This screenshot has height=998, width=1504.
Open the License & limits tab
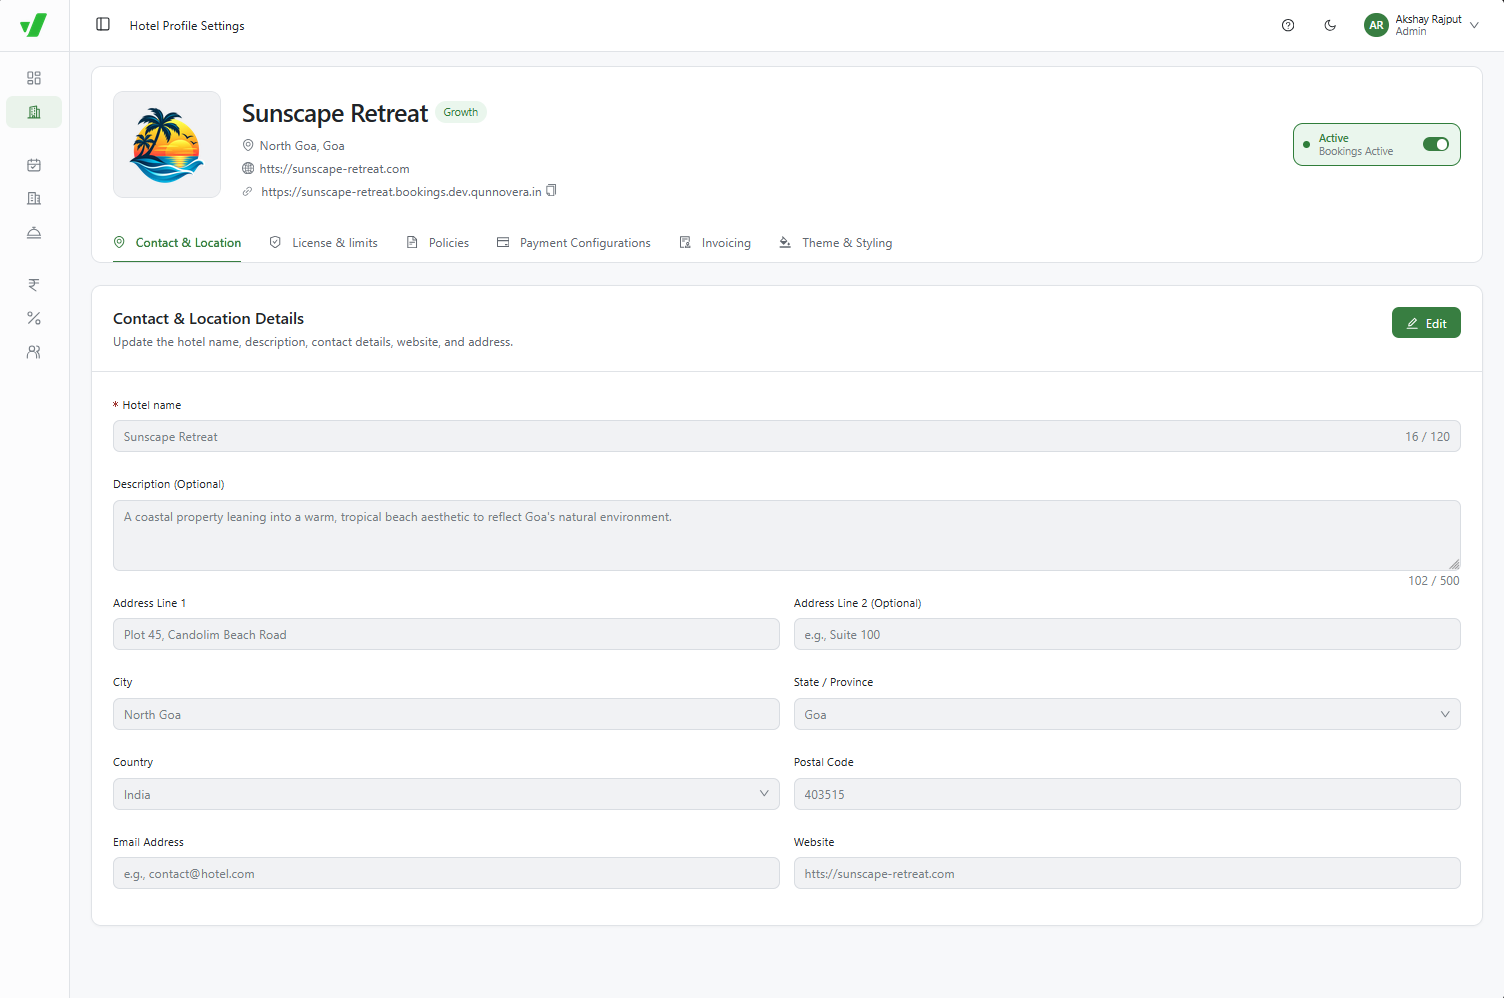[323, 243]
